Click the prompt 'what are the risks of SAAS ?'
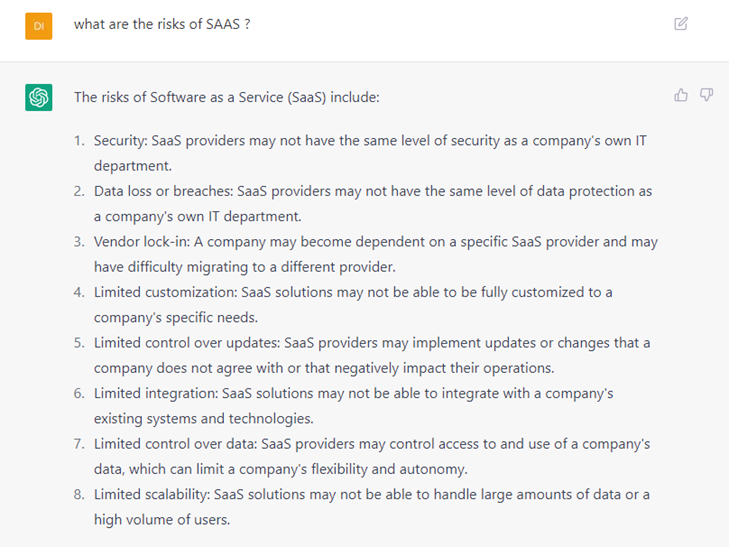 162,24
